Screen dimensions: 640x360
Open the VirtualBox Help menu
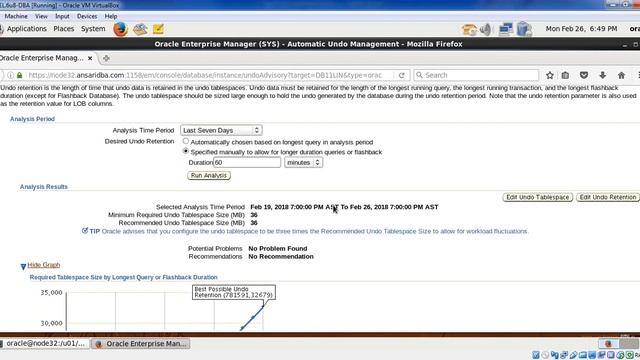pyautogui.click(x=111, y=16)
